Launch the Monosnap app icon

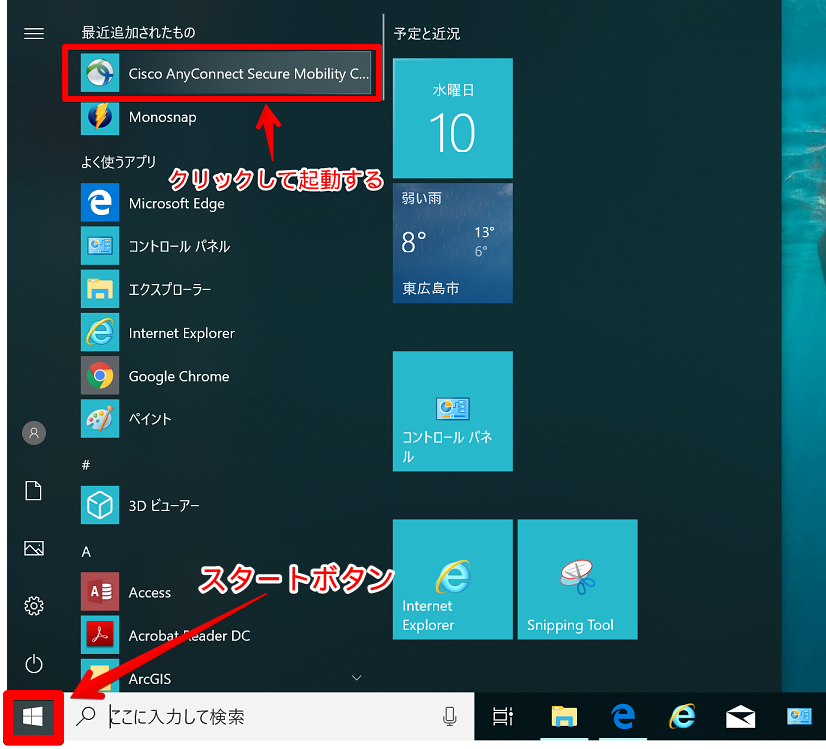[100, 116]
